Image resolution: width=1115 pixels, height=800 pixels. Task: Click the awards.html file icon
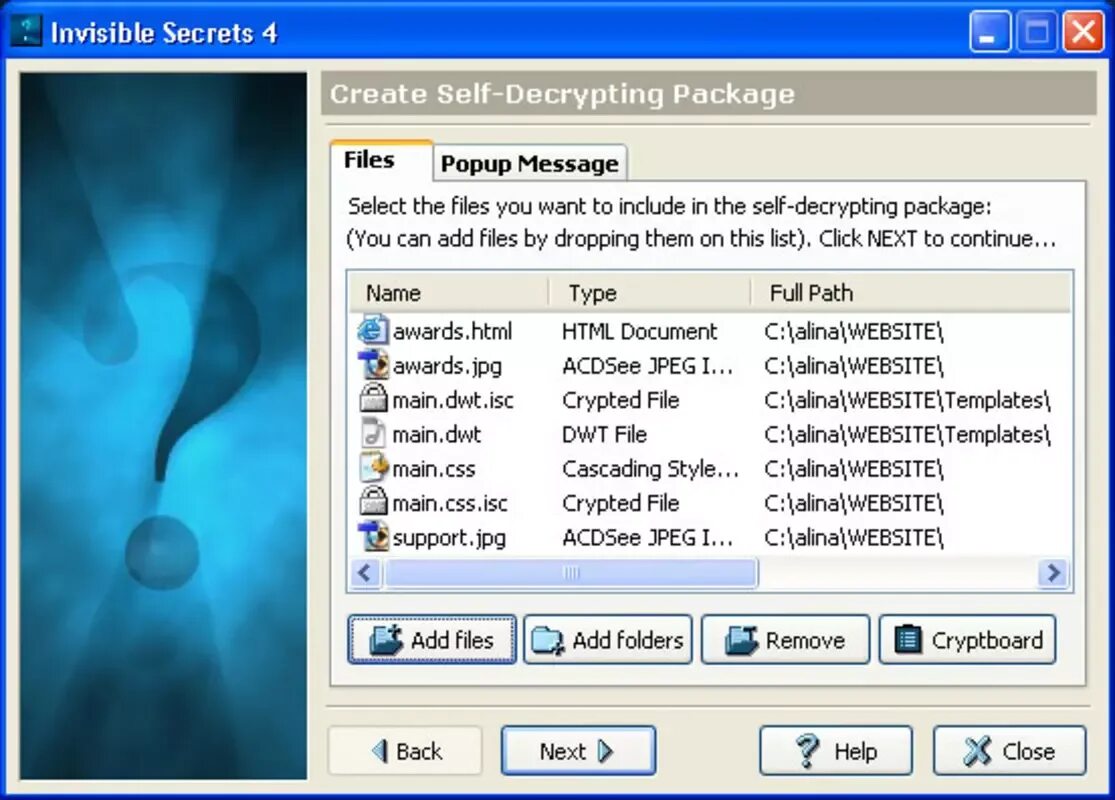pos(373,331)
